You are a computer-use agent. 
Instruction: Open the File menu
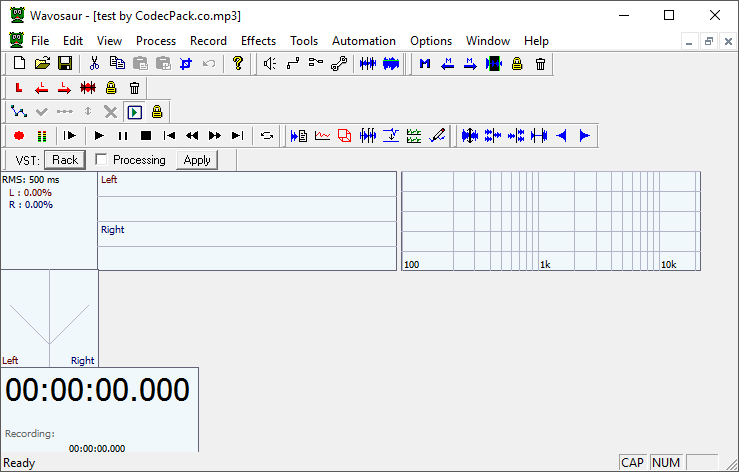click(x=40, y=41)
